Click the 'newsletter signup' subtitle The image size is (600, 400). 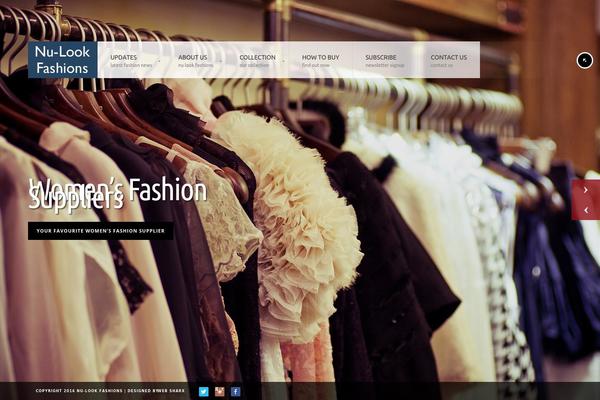pos(385,65)
